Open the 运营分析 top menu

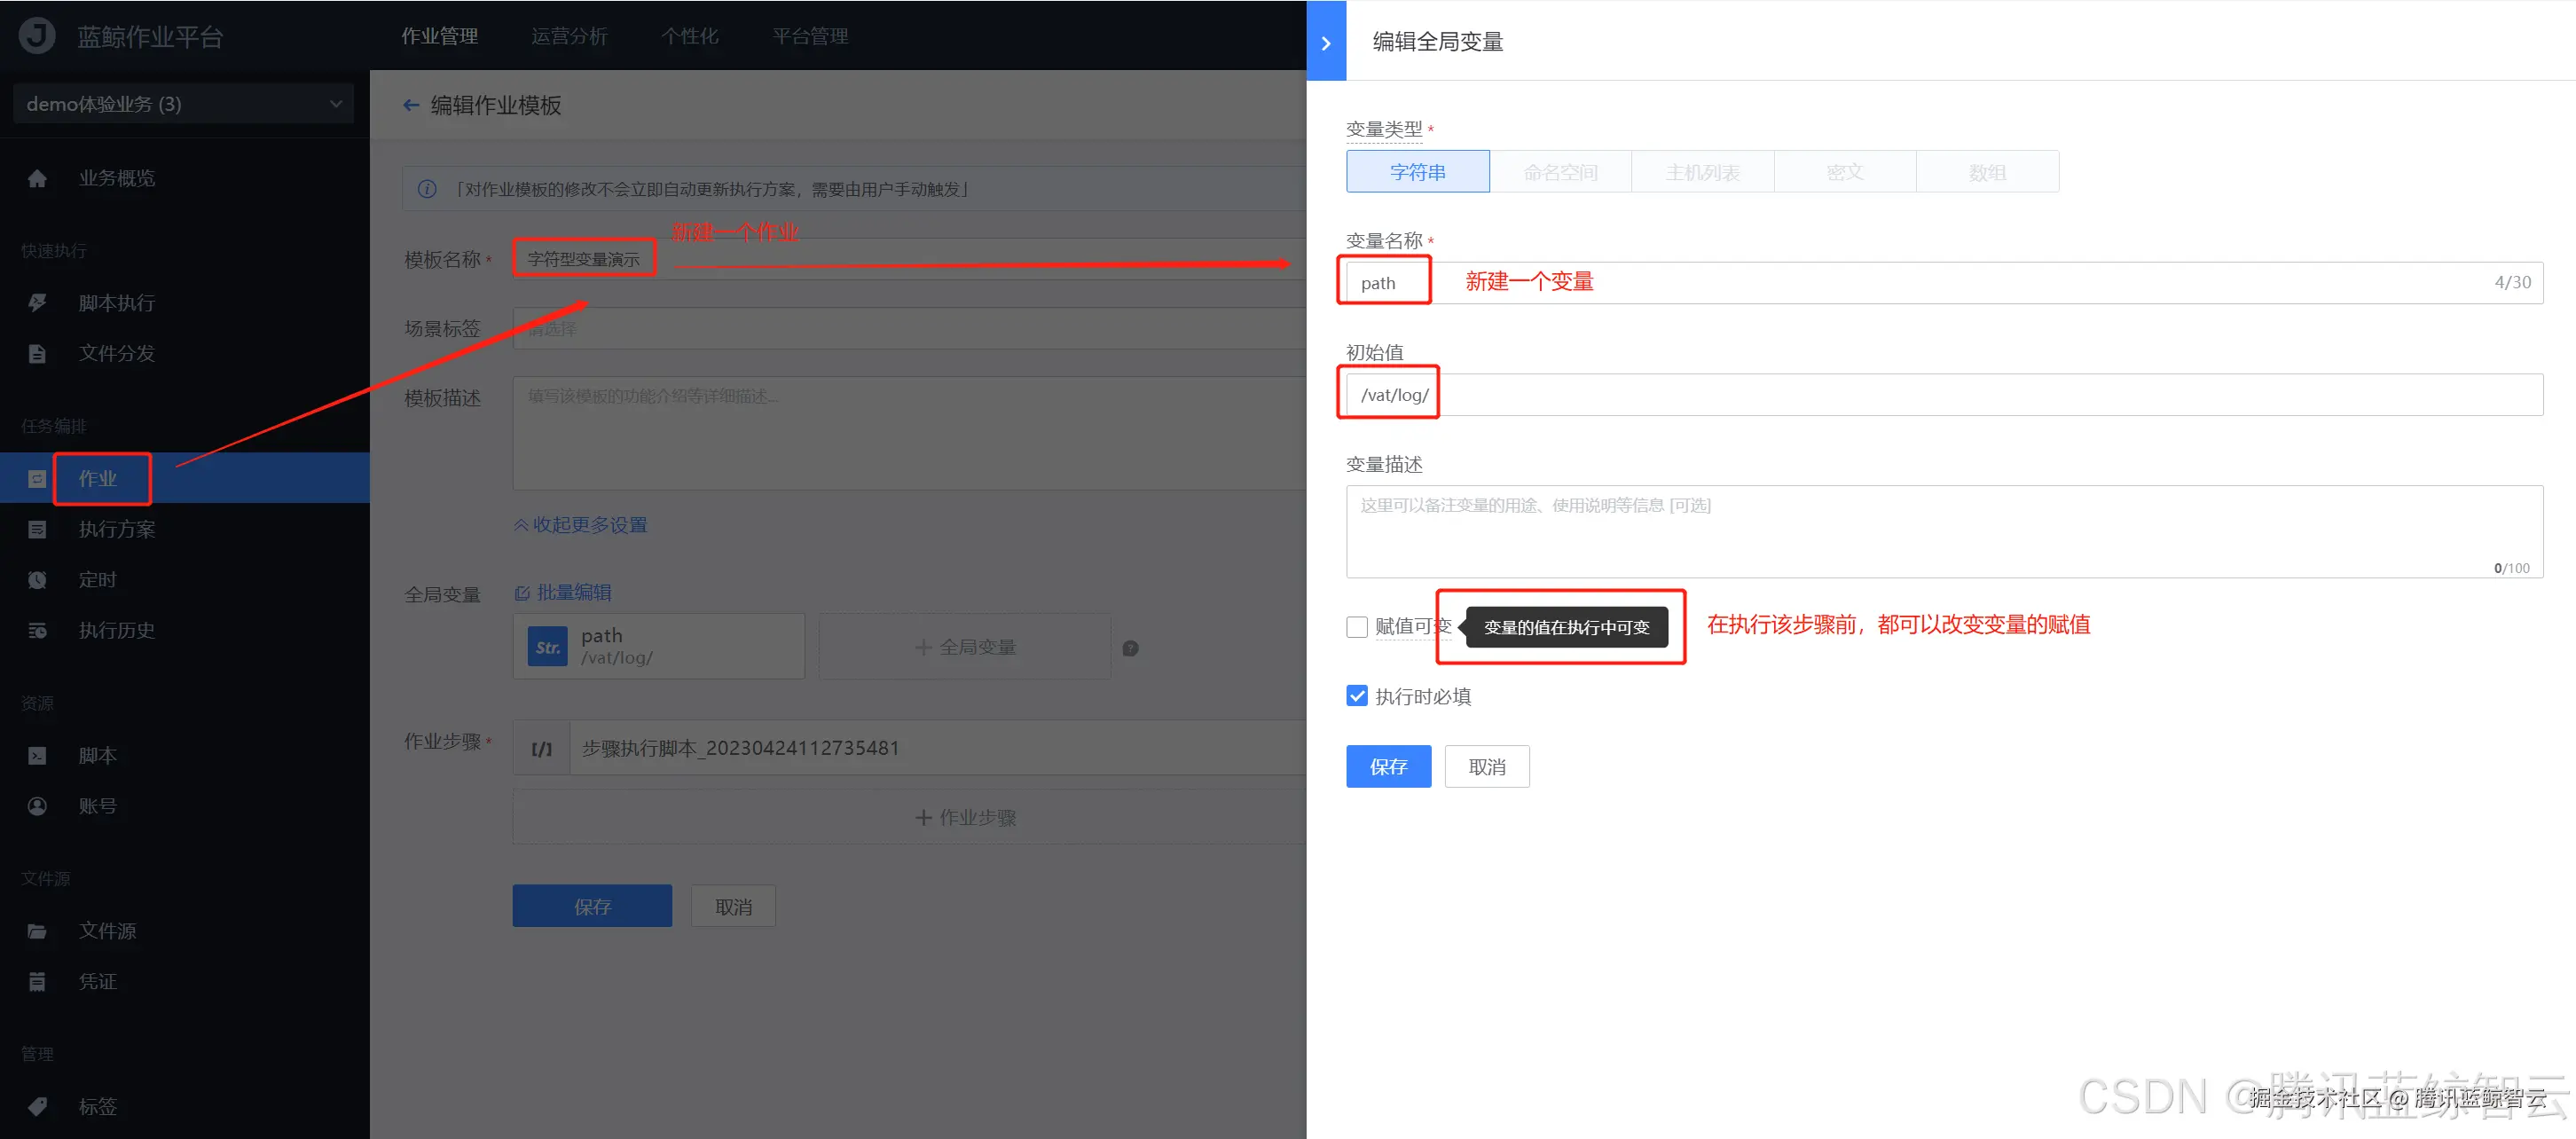click(569, 36)
